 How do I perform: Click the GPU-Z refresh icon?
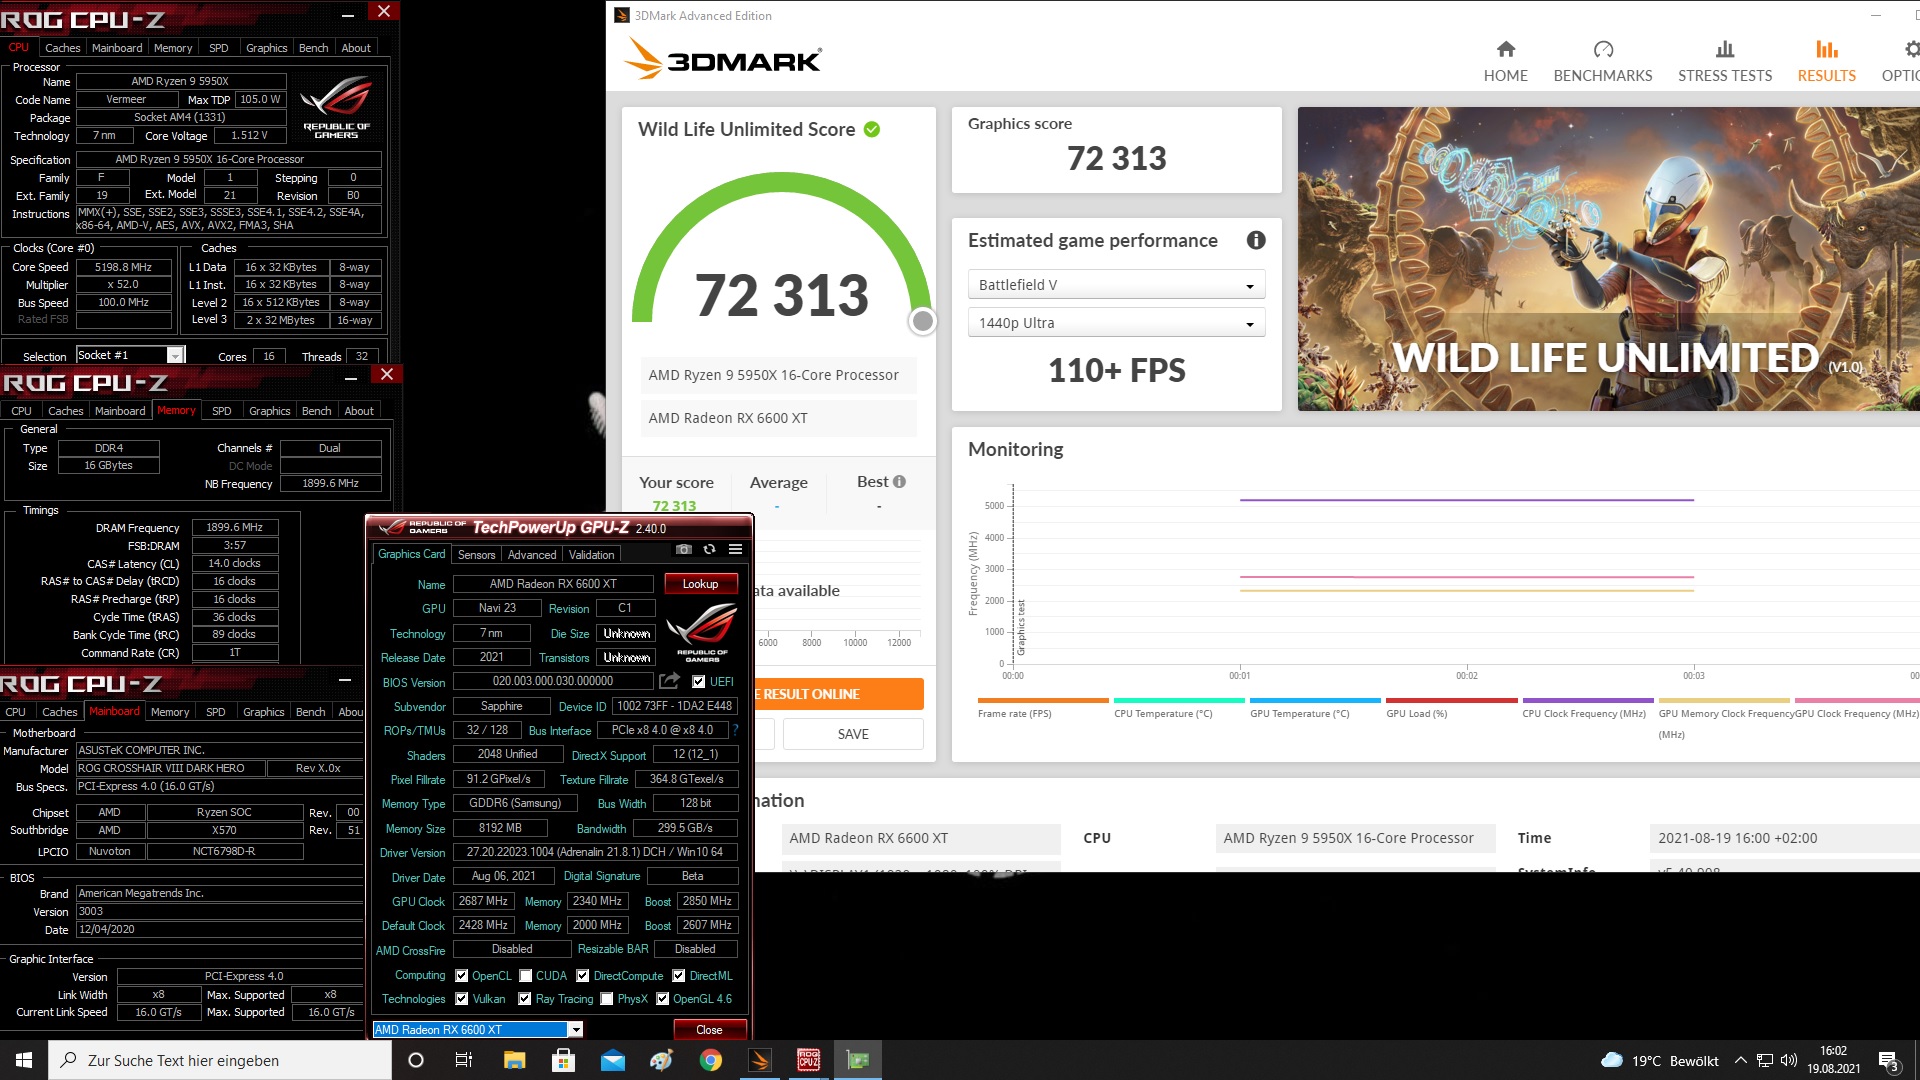tap(709, 549)
